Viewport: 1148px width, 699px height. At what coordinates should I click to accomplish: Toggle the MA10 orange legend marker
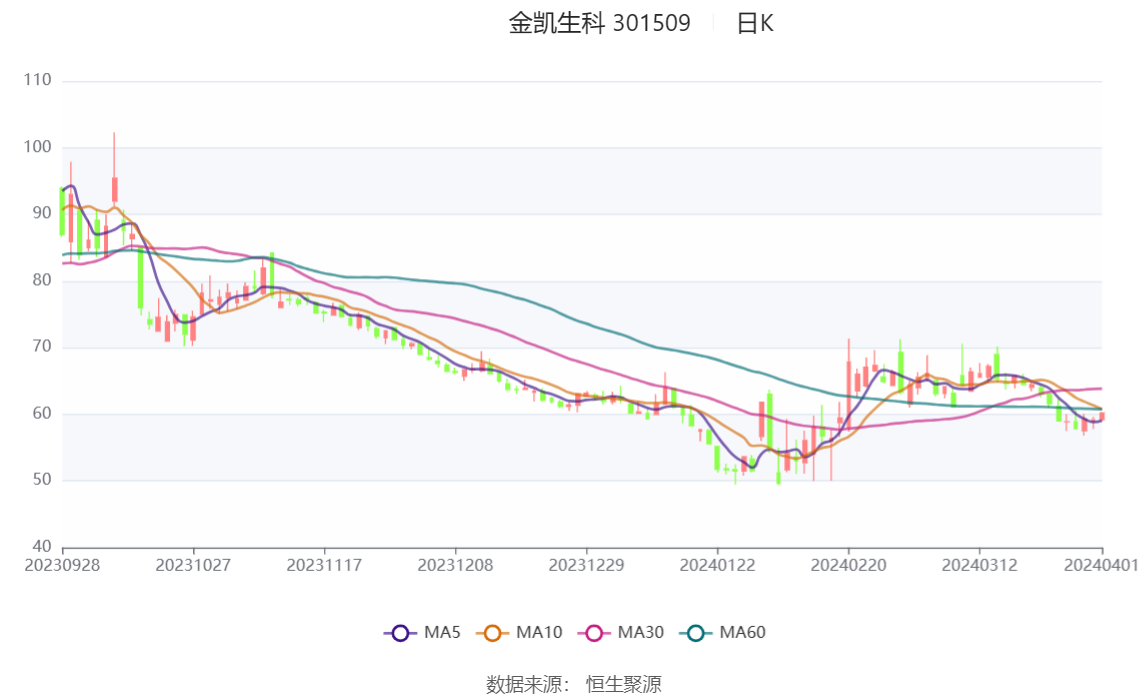pos(492,633)
